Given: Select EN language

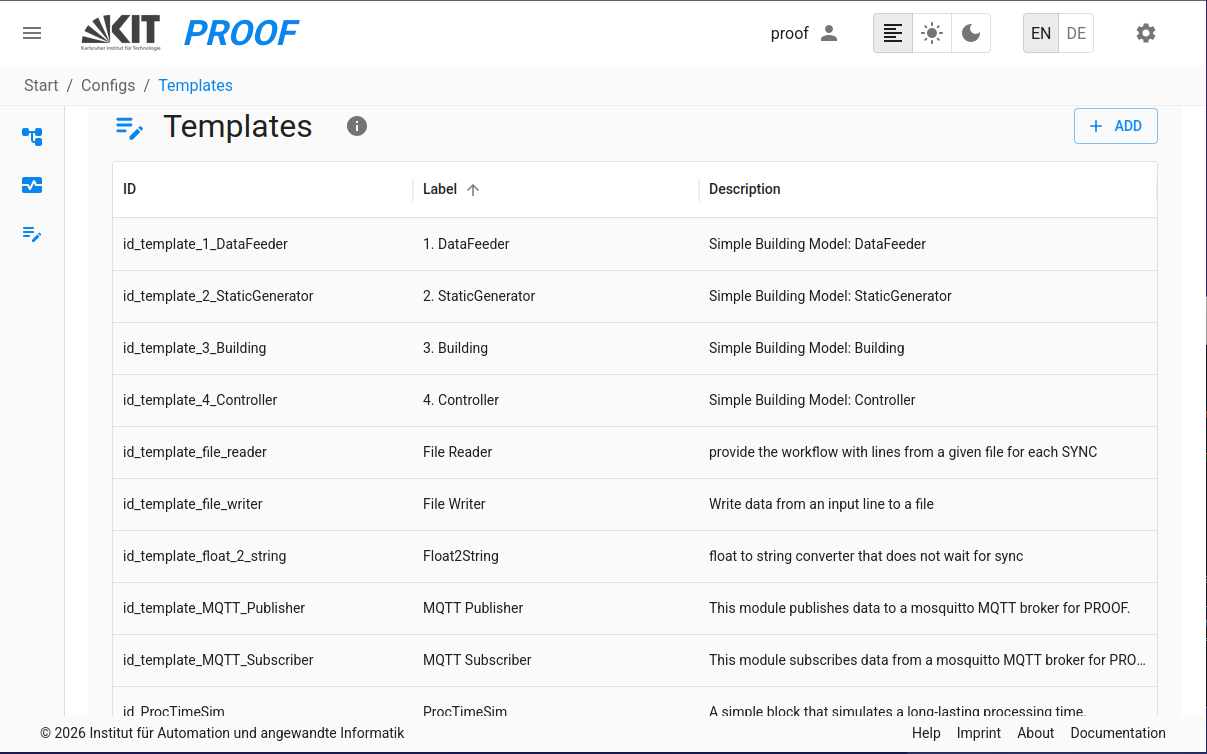Looking at the screenshot, I should (1041, 33).
